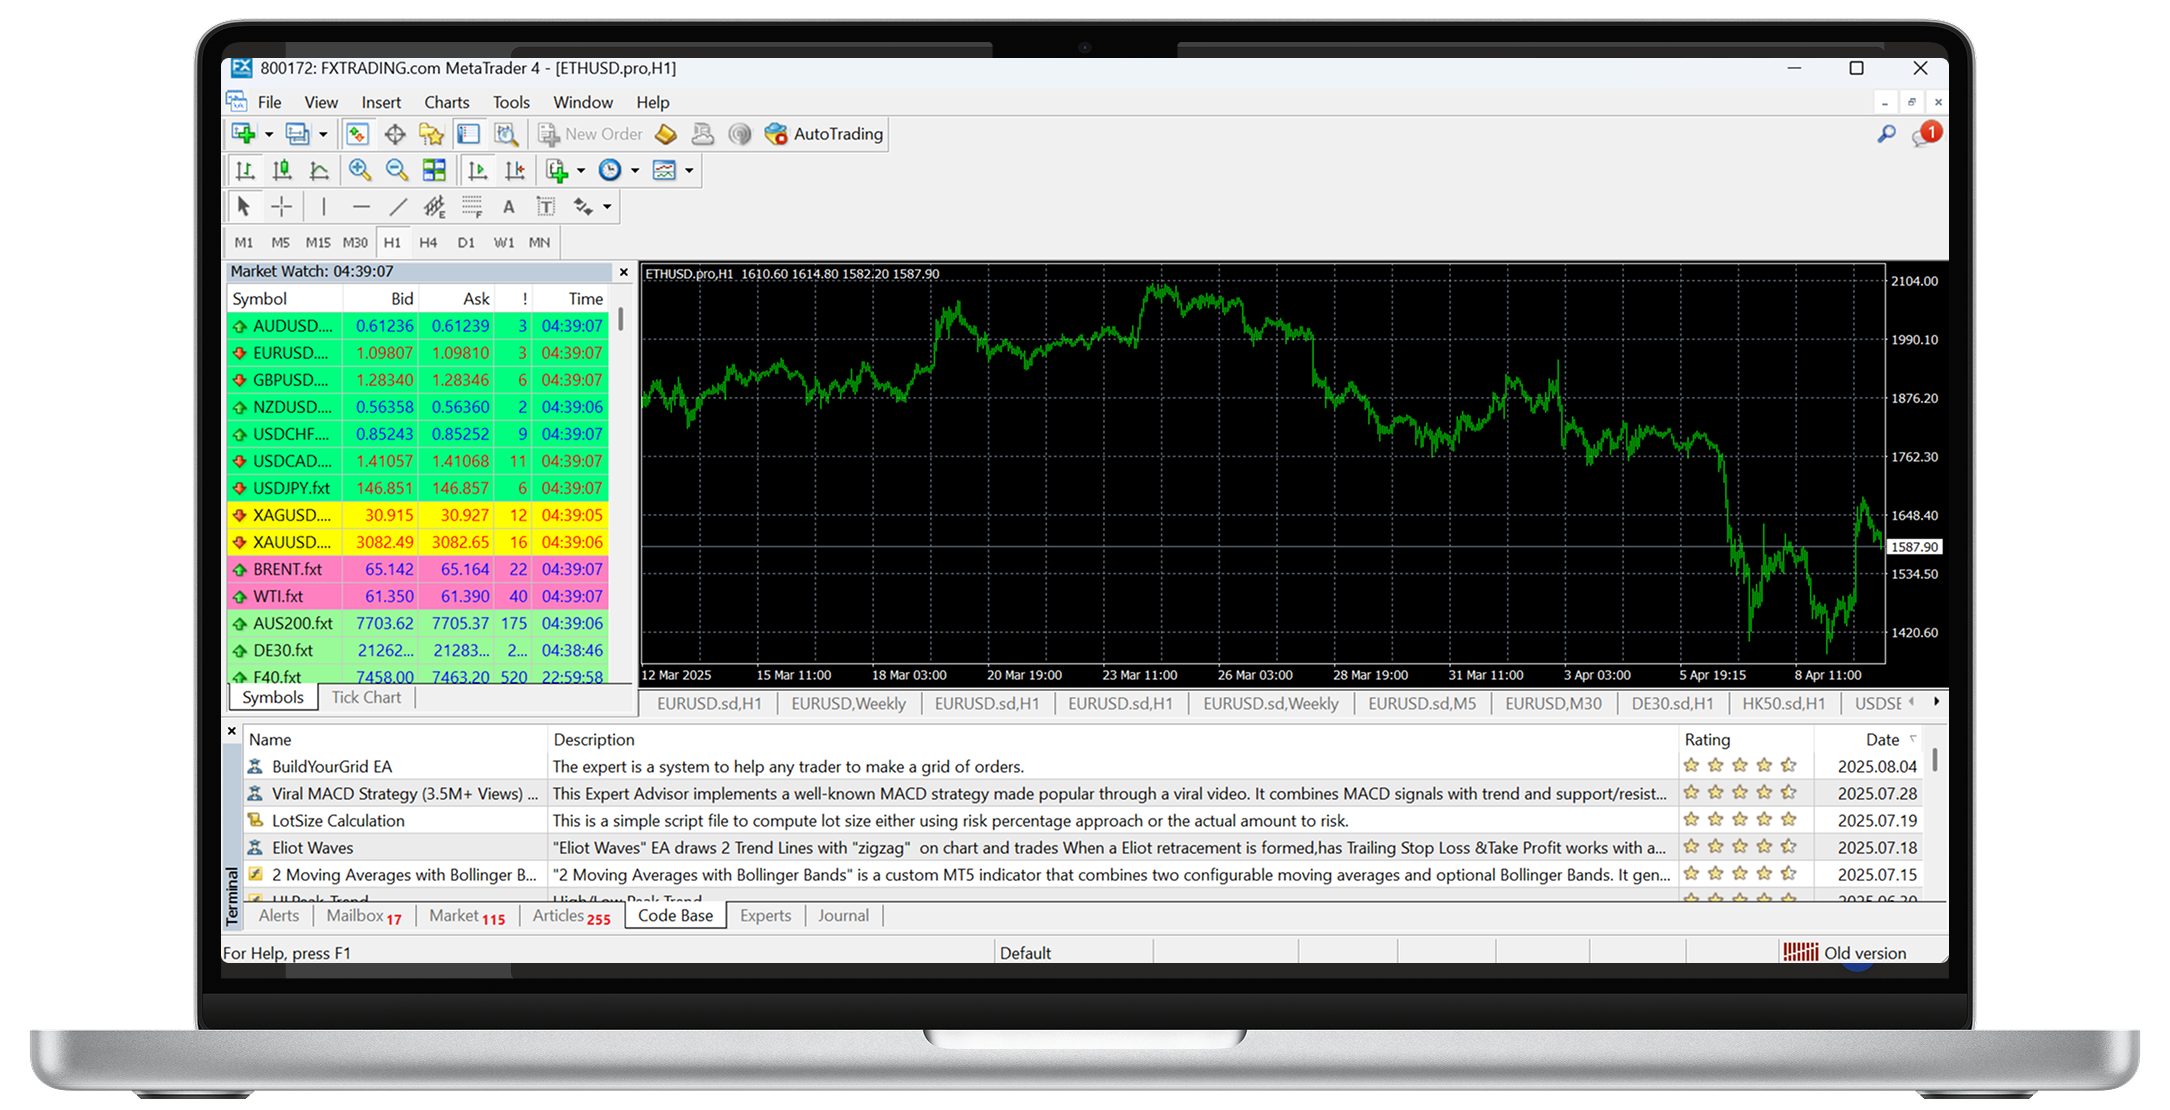Select the Fibonacci retracement tool
This screenshot has height=1110, width=2170.
coord(472,207)
